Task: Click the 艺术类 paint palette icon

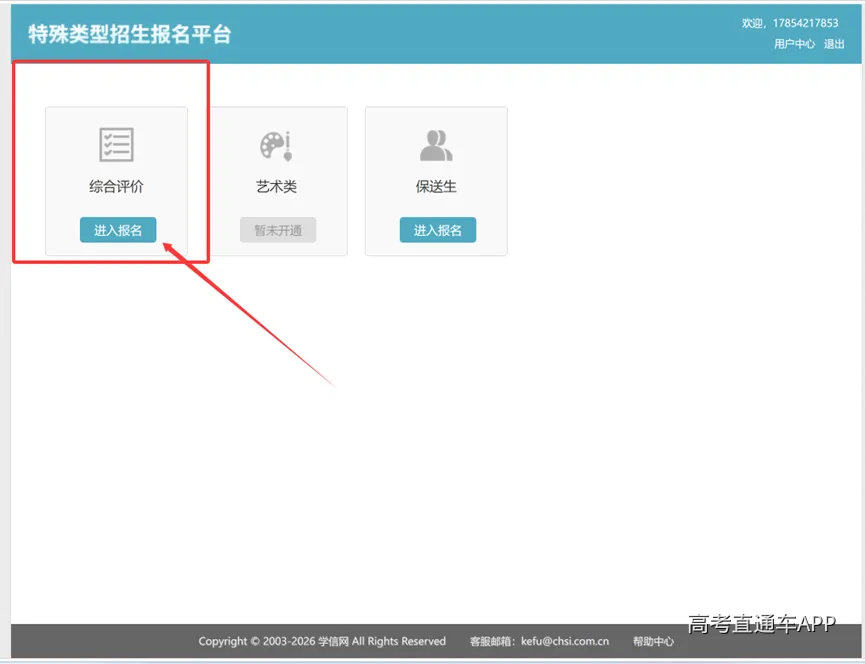Action: pyautogui.click(x=276, y=146)
